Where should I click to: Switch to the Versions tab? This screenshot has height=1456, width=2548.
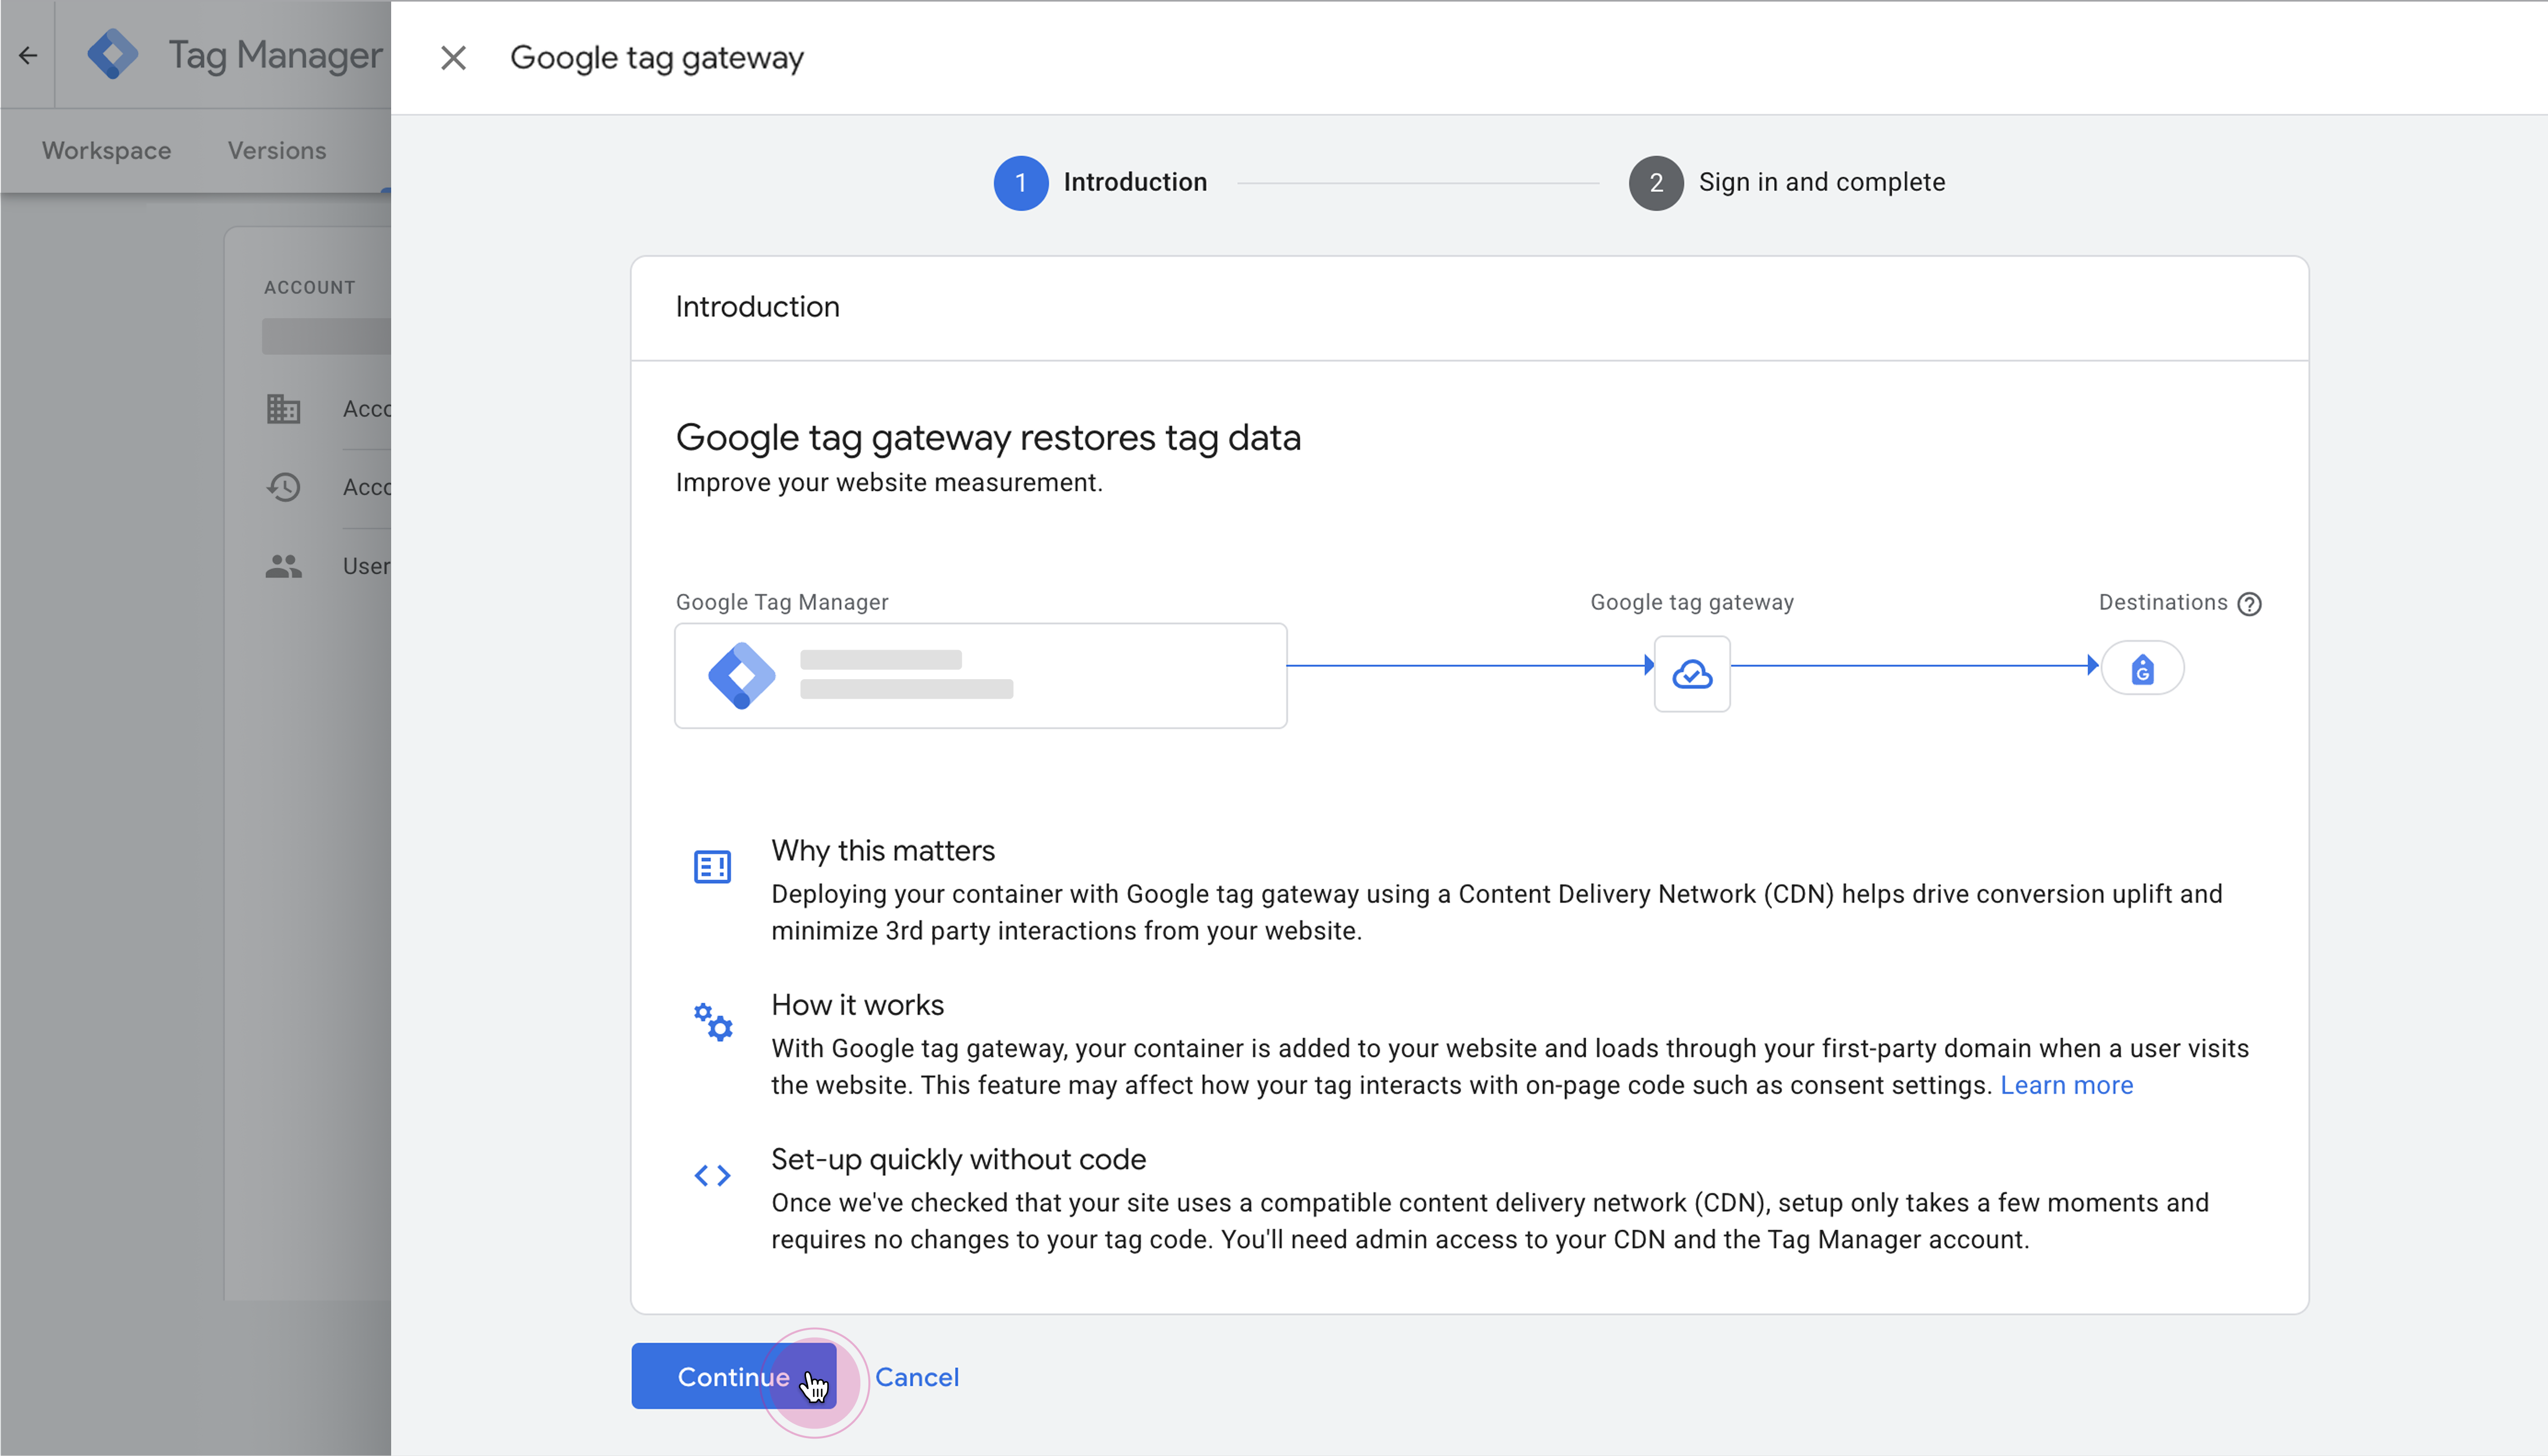point(277,151)
